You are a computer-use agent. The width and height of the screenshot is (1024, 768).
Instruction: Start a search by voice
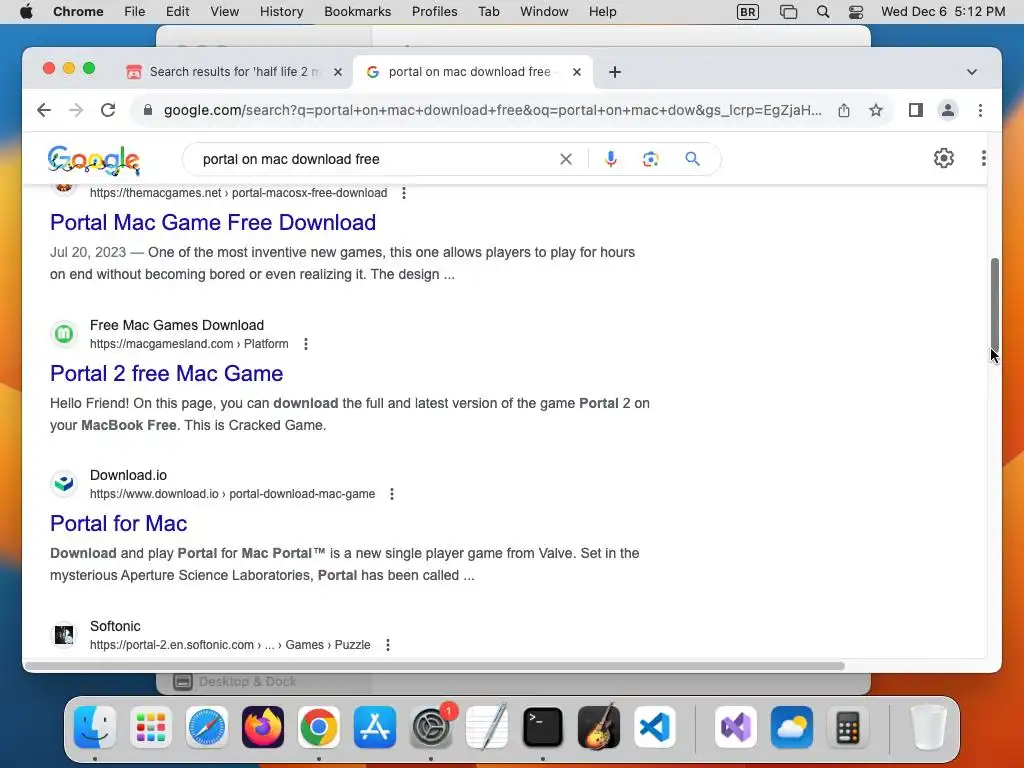click(x=611, y=159)
